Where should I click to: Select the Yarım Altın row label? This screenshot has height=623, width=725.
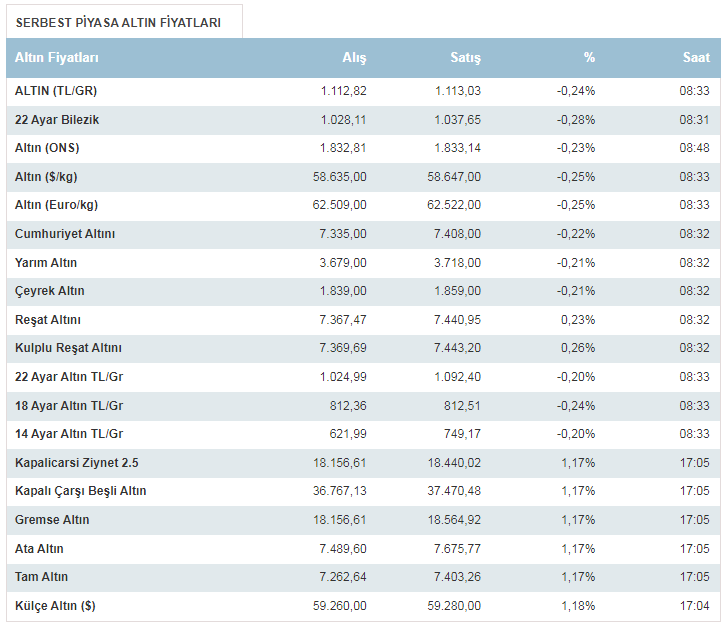point(46,263)
